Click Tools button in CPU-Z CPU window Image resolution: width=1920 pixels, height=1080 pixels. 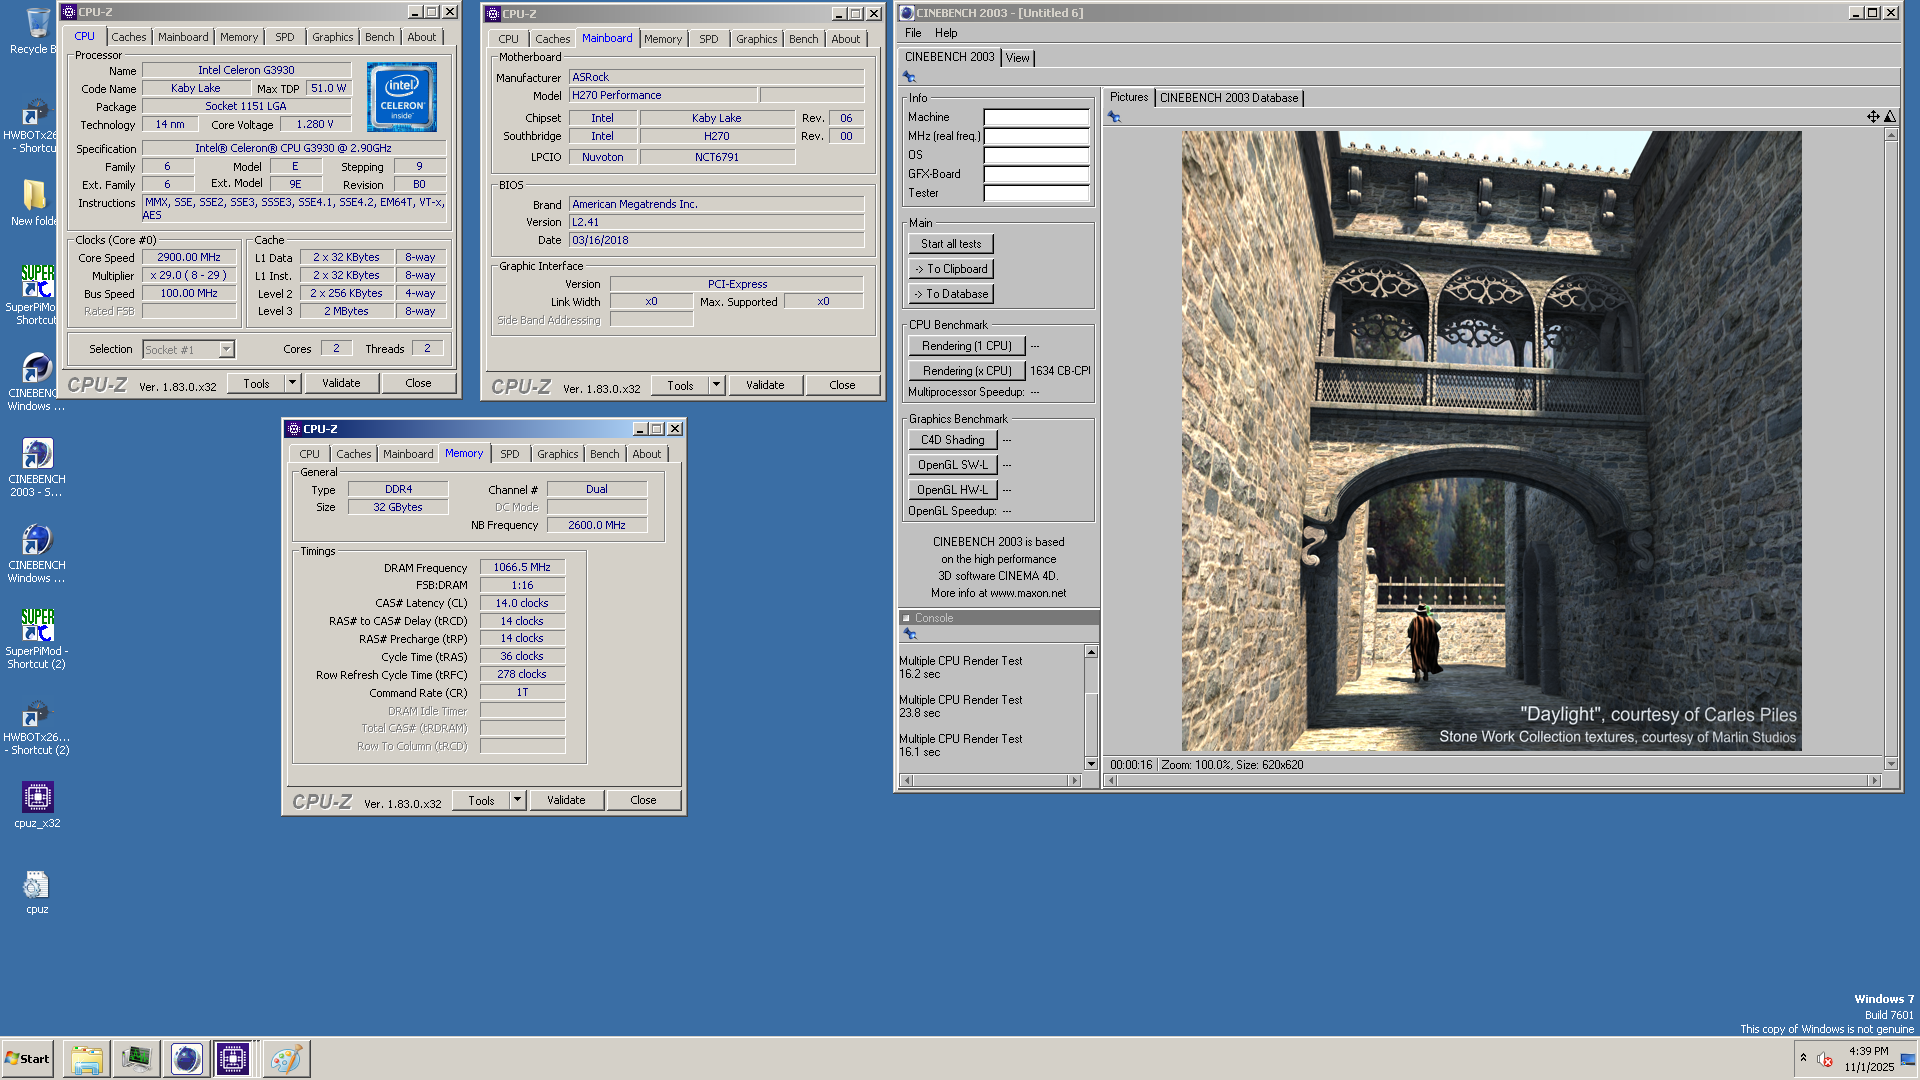[x=256, y=383]
